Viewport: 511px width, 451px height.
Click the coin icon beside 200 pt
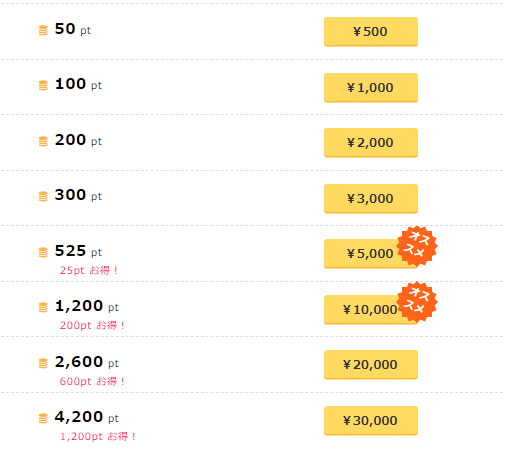click(x=43, y=141)
